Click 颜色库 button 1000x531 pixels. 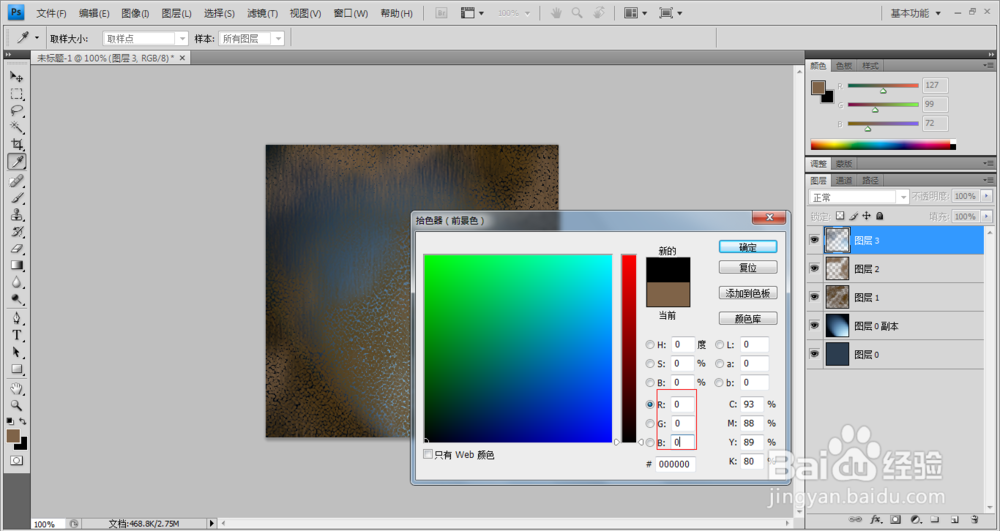pyautogui.click(x=748, y=318)
